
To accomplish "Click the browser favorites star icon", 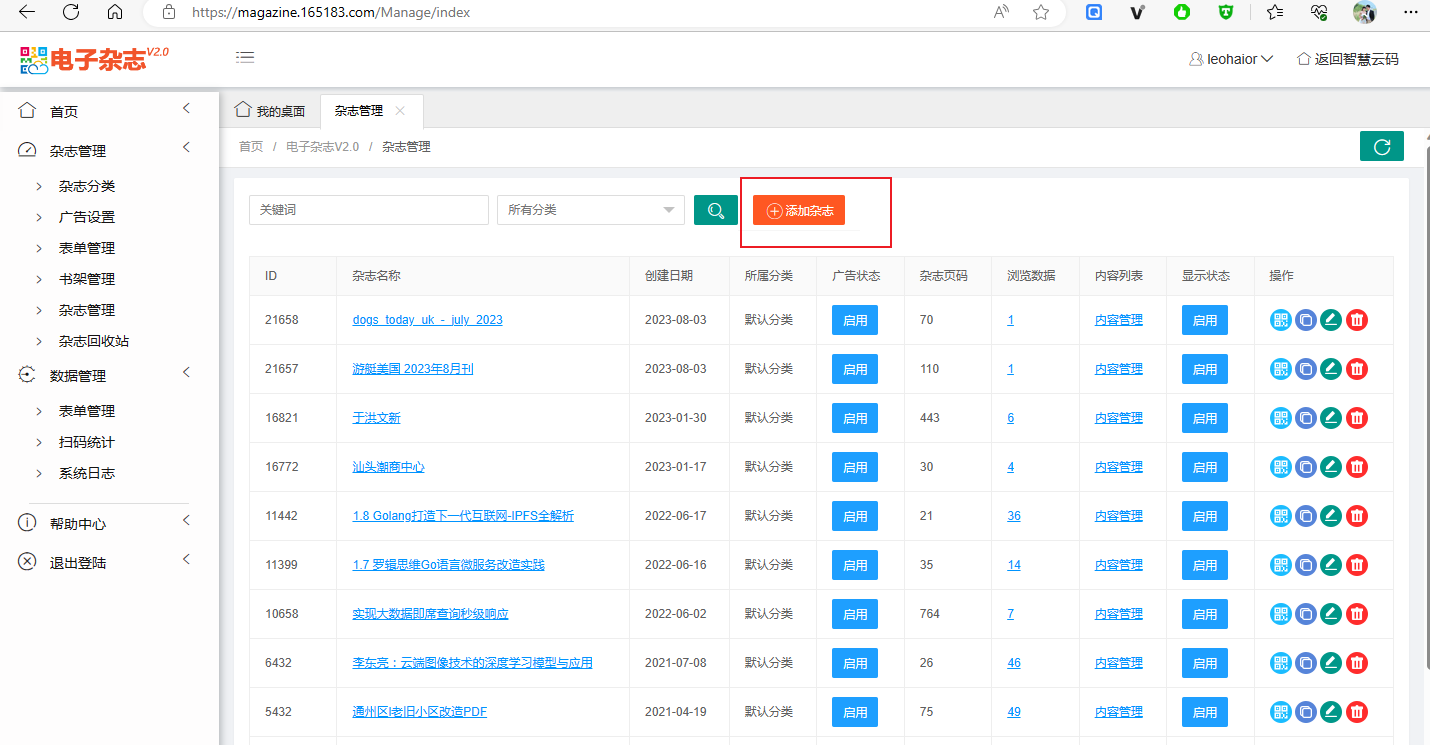I will 1041,12.
